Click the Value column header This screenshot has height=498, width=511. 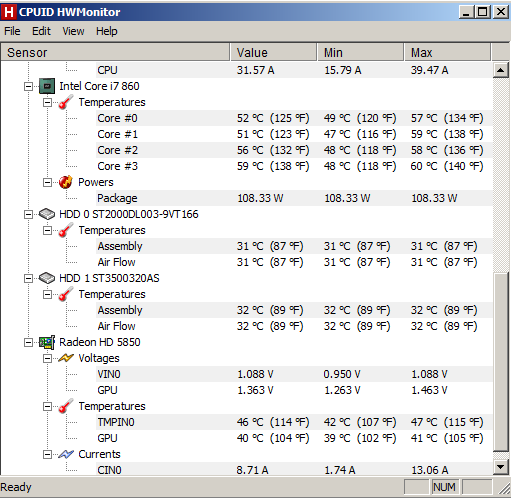click(273, 53)
